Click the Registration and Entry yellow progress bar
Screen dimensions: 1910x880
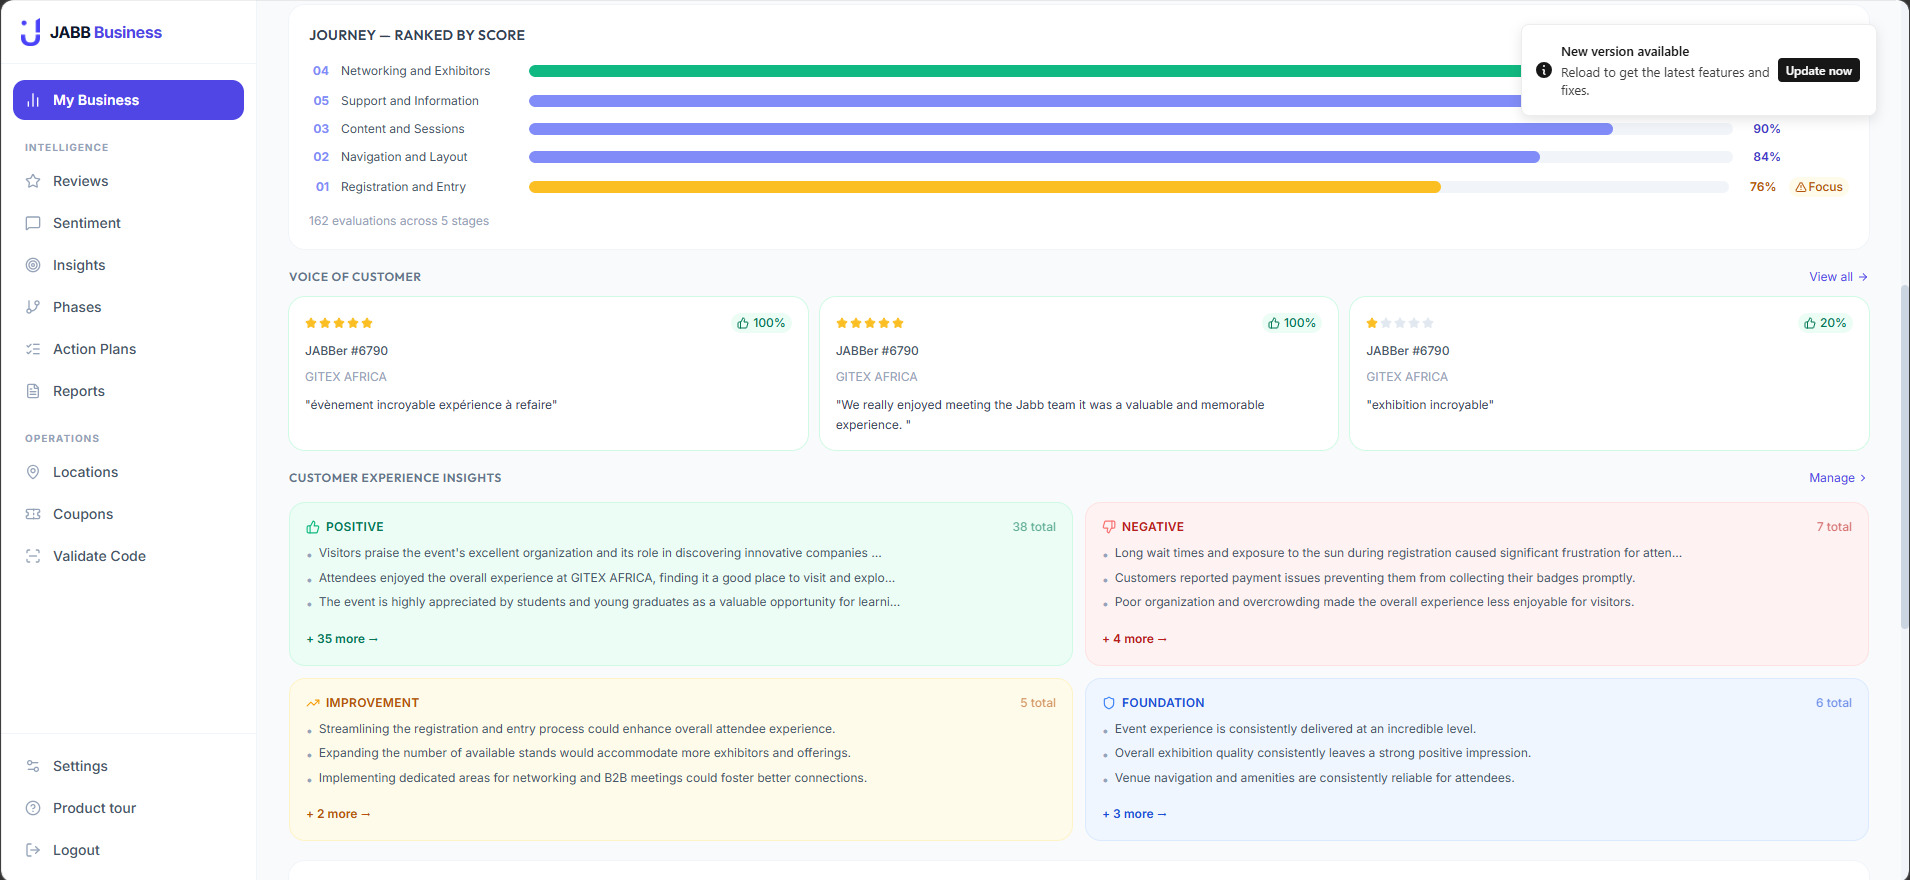point(985,187)
